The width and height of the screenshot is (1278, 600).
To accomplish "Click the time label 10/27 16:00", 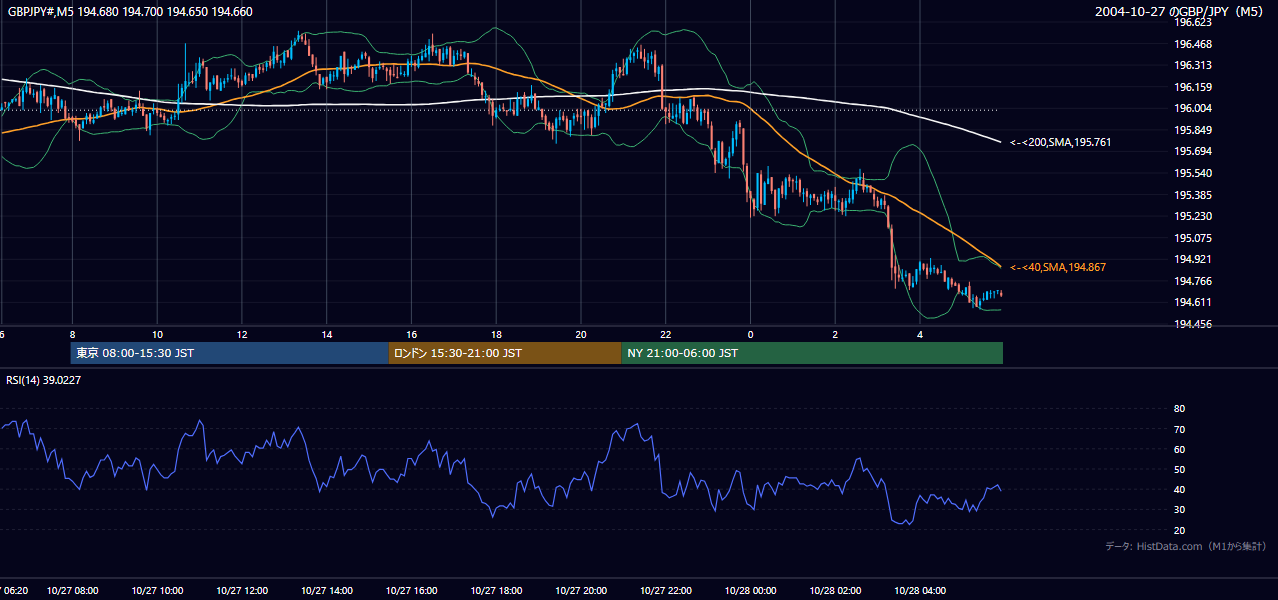I will pos(412,591).
